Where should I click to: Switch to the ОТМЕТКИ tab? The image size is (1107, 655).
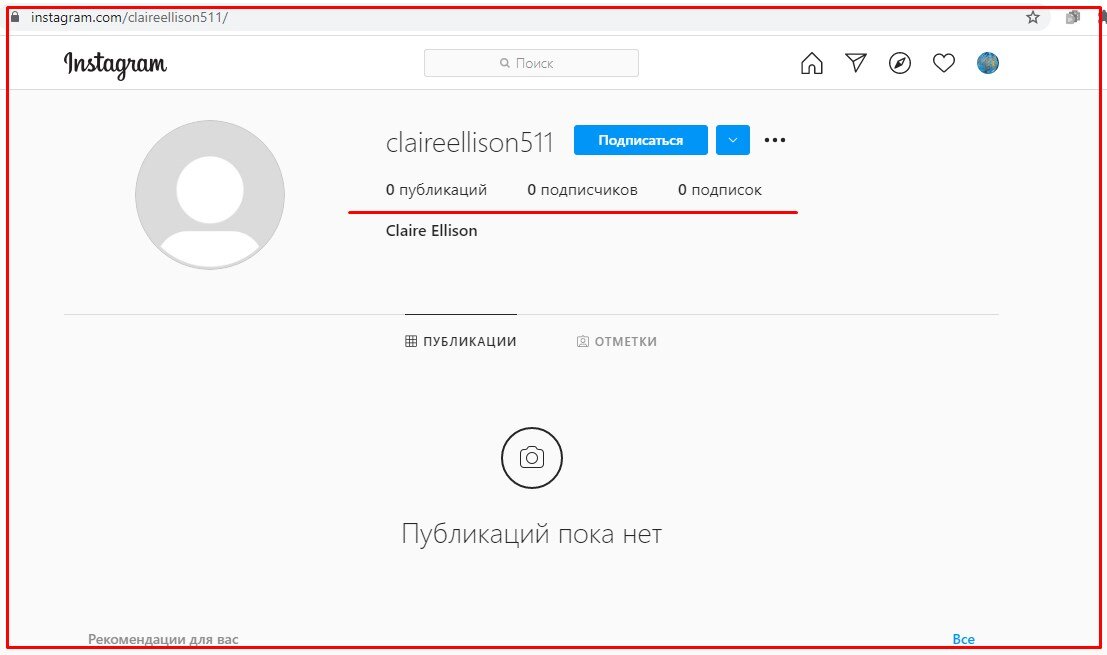pyautogui.click(x=625, y=341)
